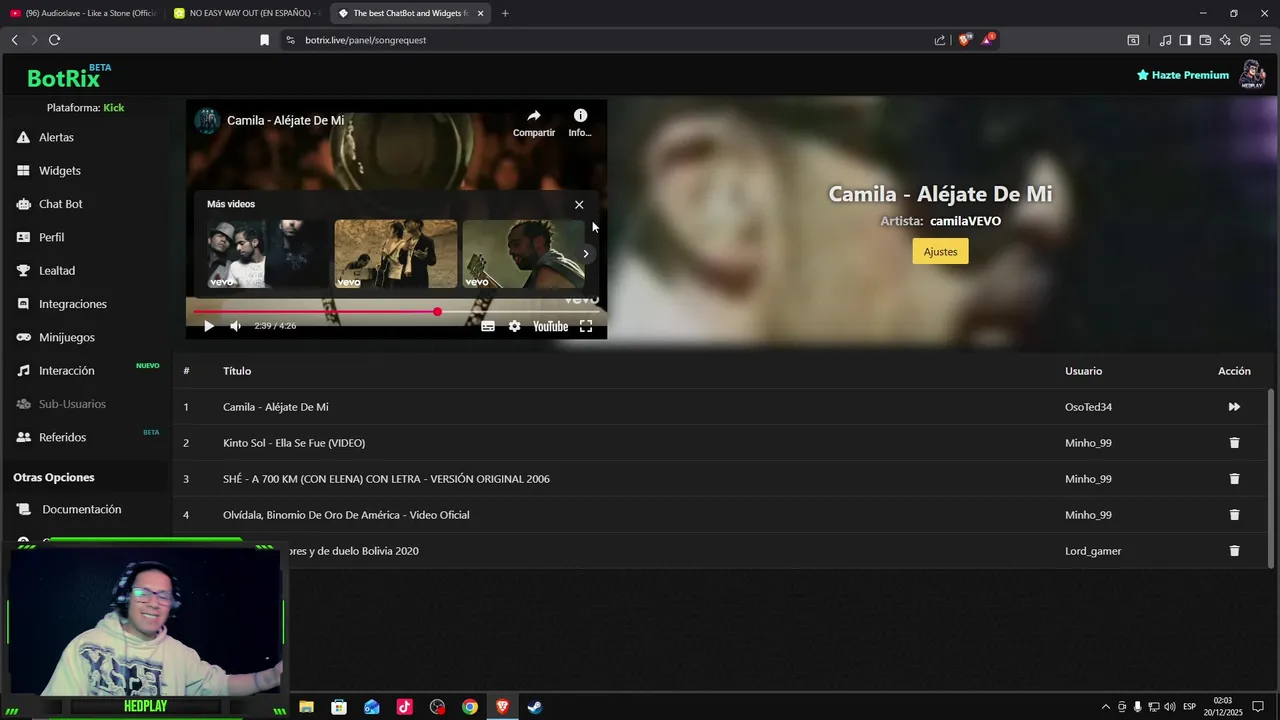Open Brave media playlist icon
1280x720 pixels.
[1165, 40]
